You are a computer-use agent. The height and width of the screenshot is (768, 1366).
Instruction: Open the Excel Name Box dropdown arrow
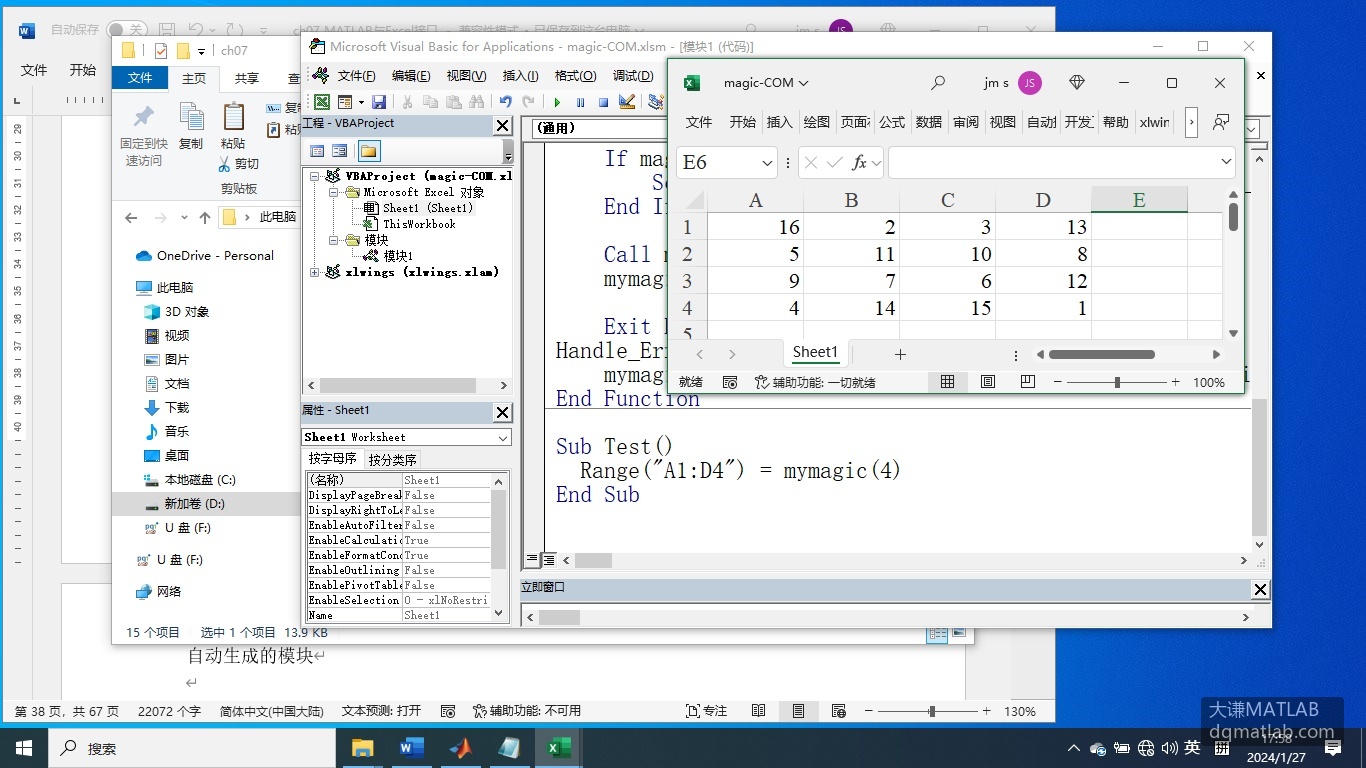tap(767, 163)
